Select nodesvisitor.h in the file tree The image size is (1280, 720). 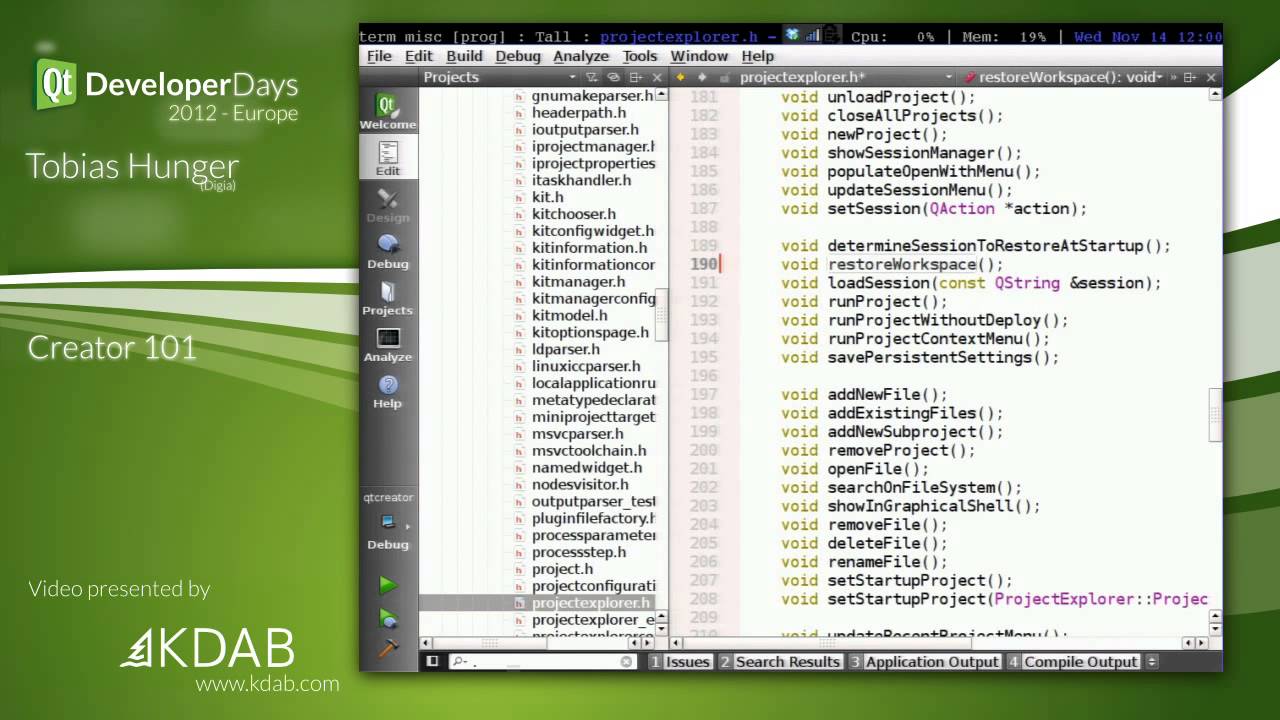[x=580, y=484]
